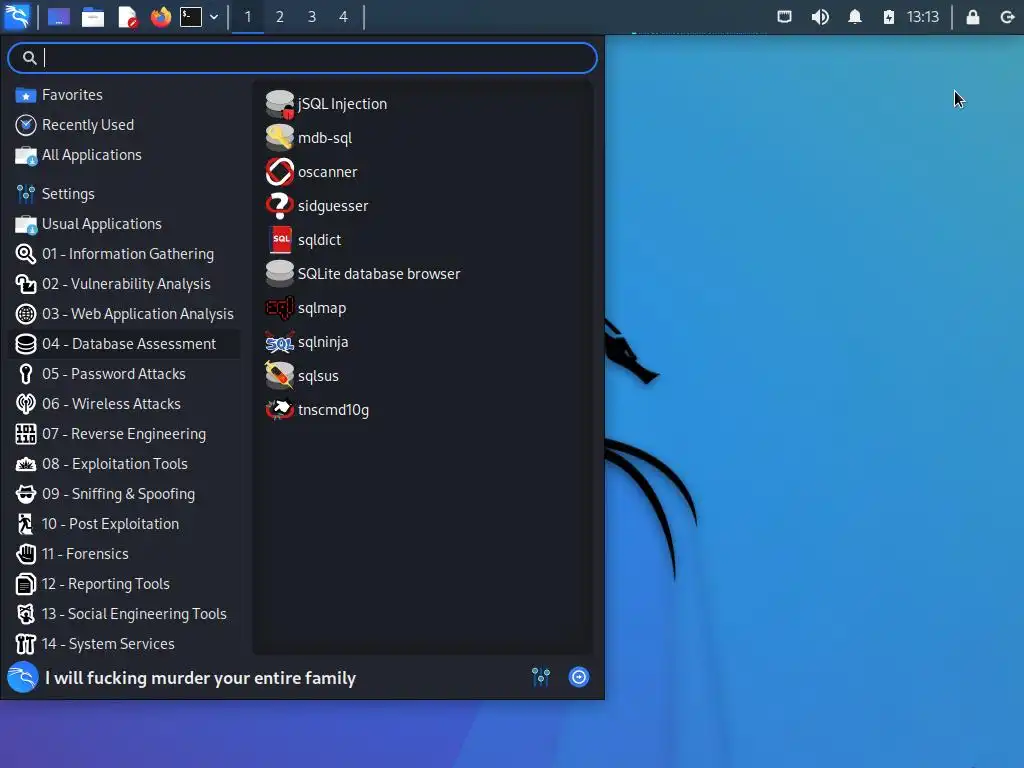Image resolution: width=1024 pixels, height=768 pixels.
Task: Switch to workspace 3
Action: (312, 17)
